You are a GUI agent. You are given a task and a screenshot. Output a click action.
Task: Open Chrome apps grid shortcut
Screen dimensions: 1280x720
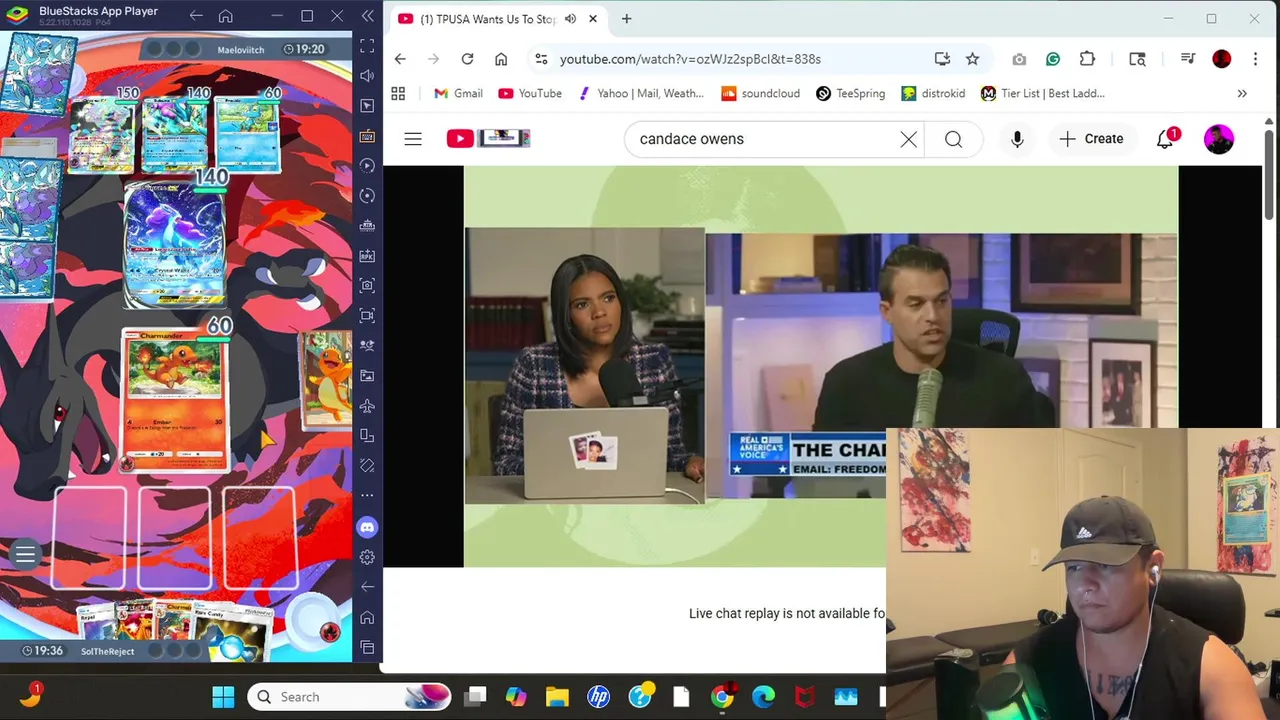click(x=398, y=93)
